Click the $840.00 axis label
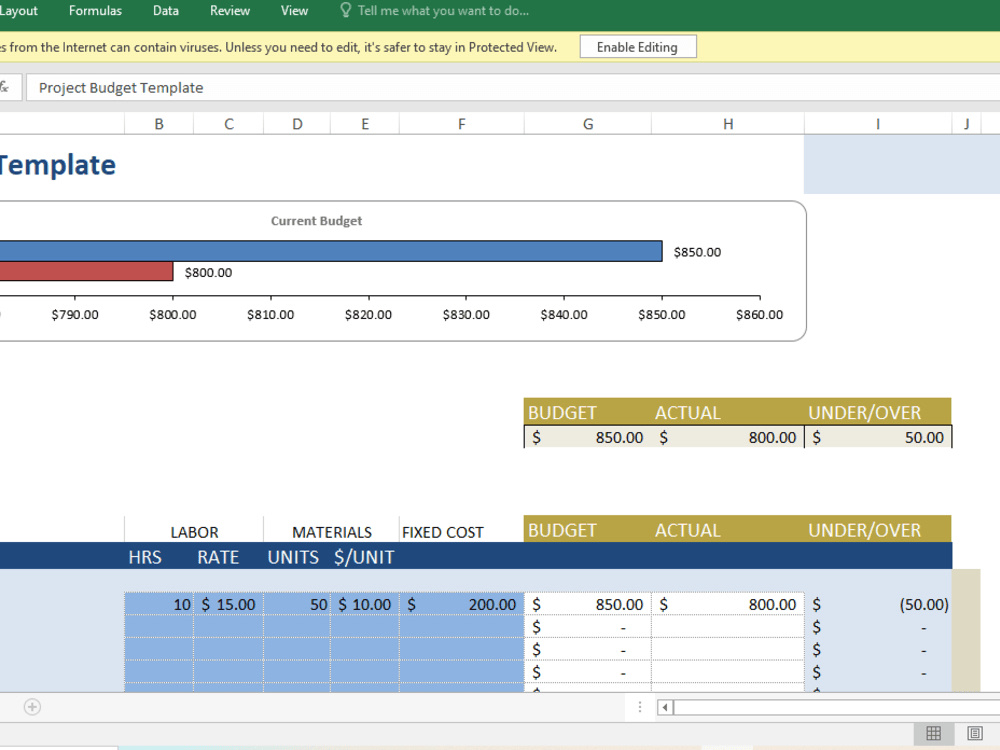 click(564, 314)
